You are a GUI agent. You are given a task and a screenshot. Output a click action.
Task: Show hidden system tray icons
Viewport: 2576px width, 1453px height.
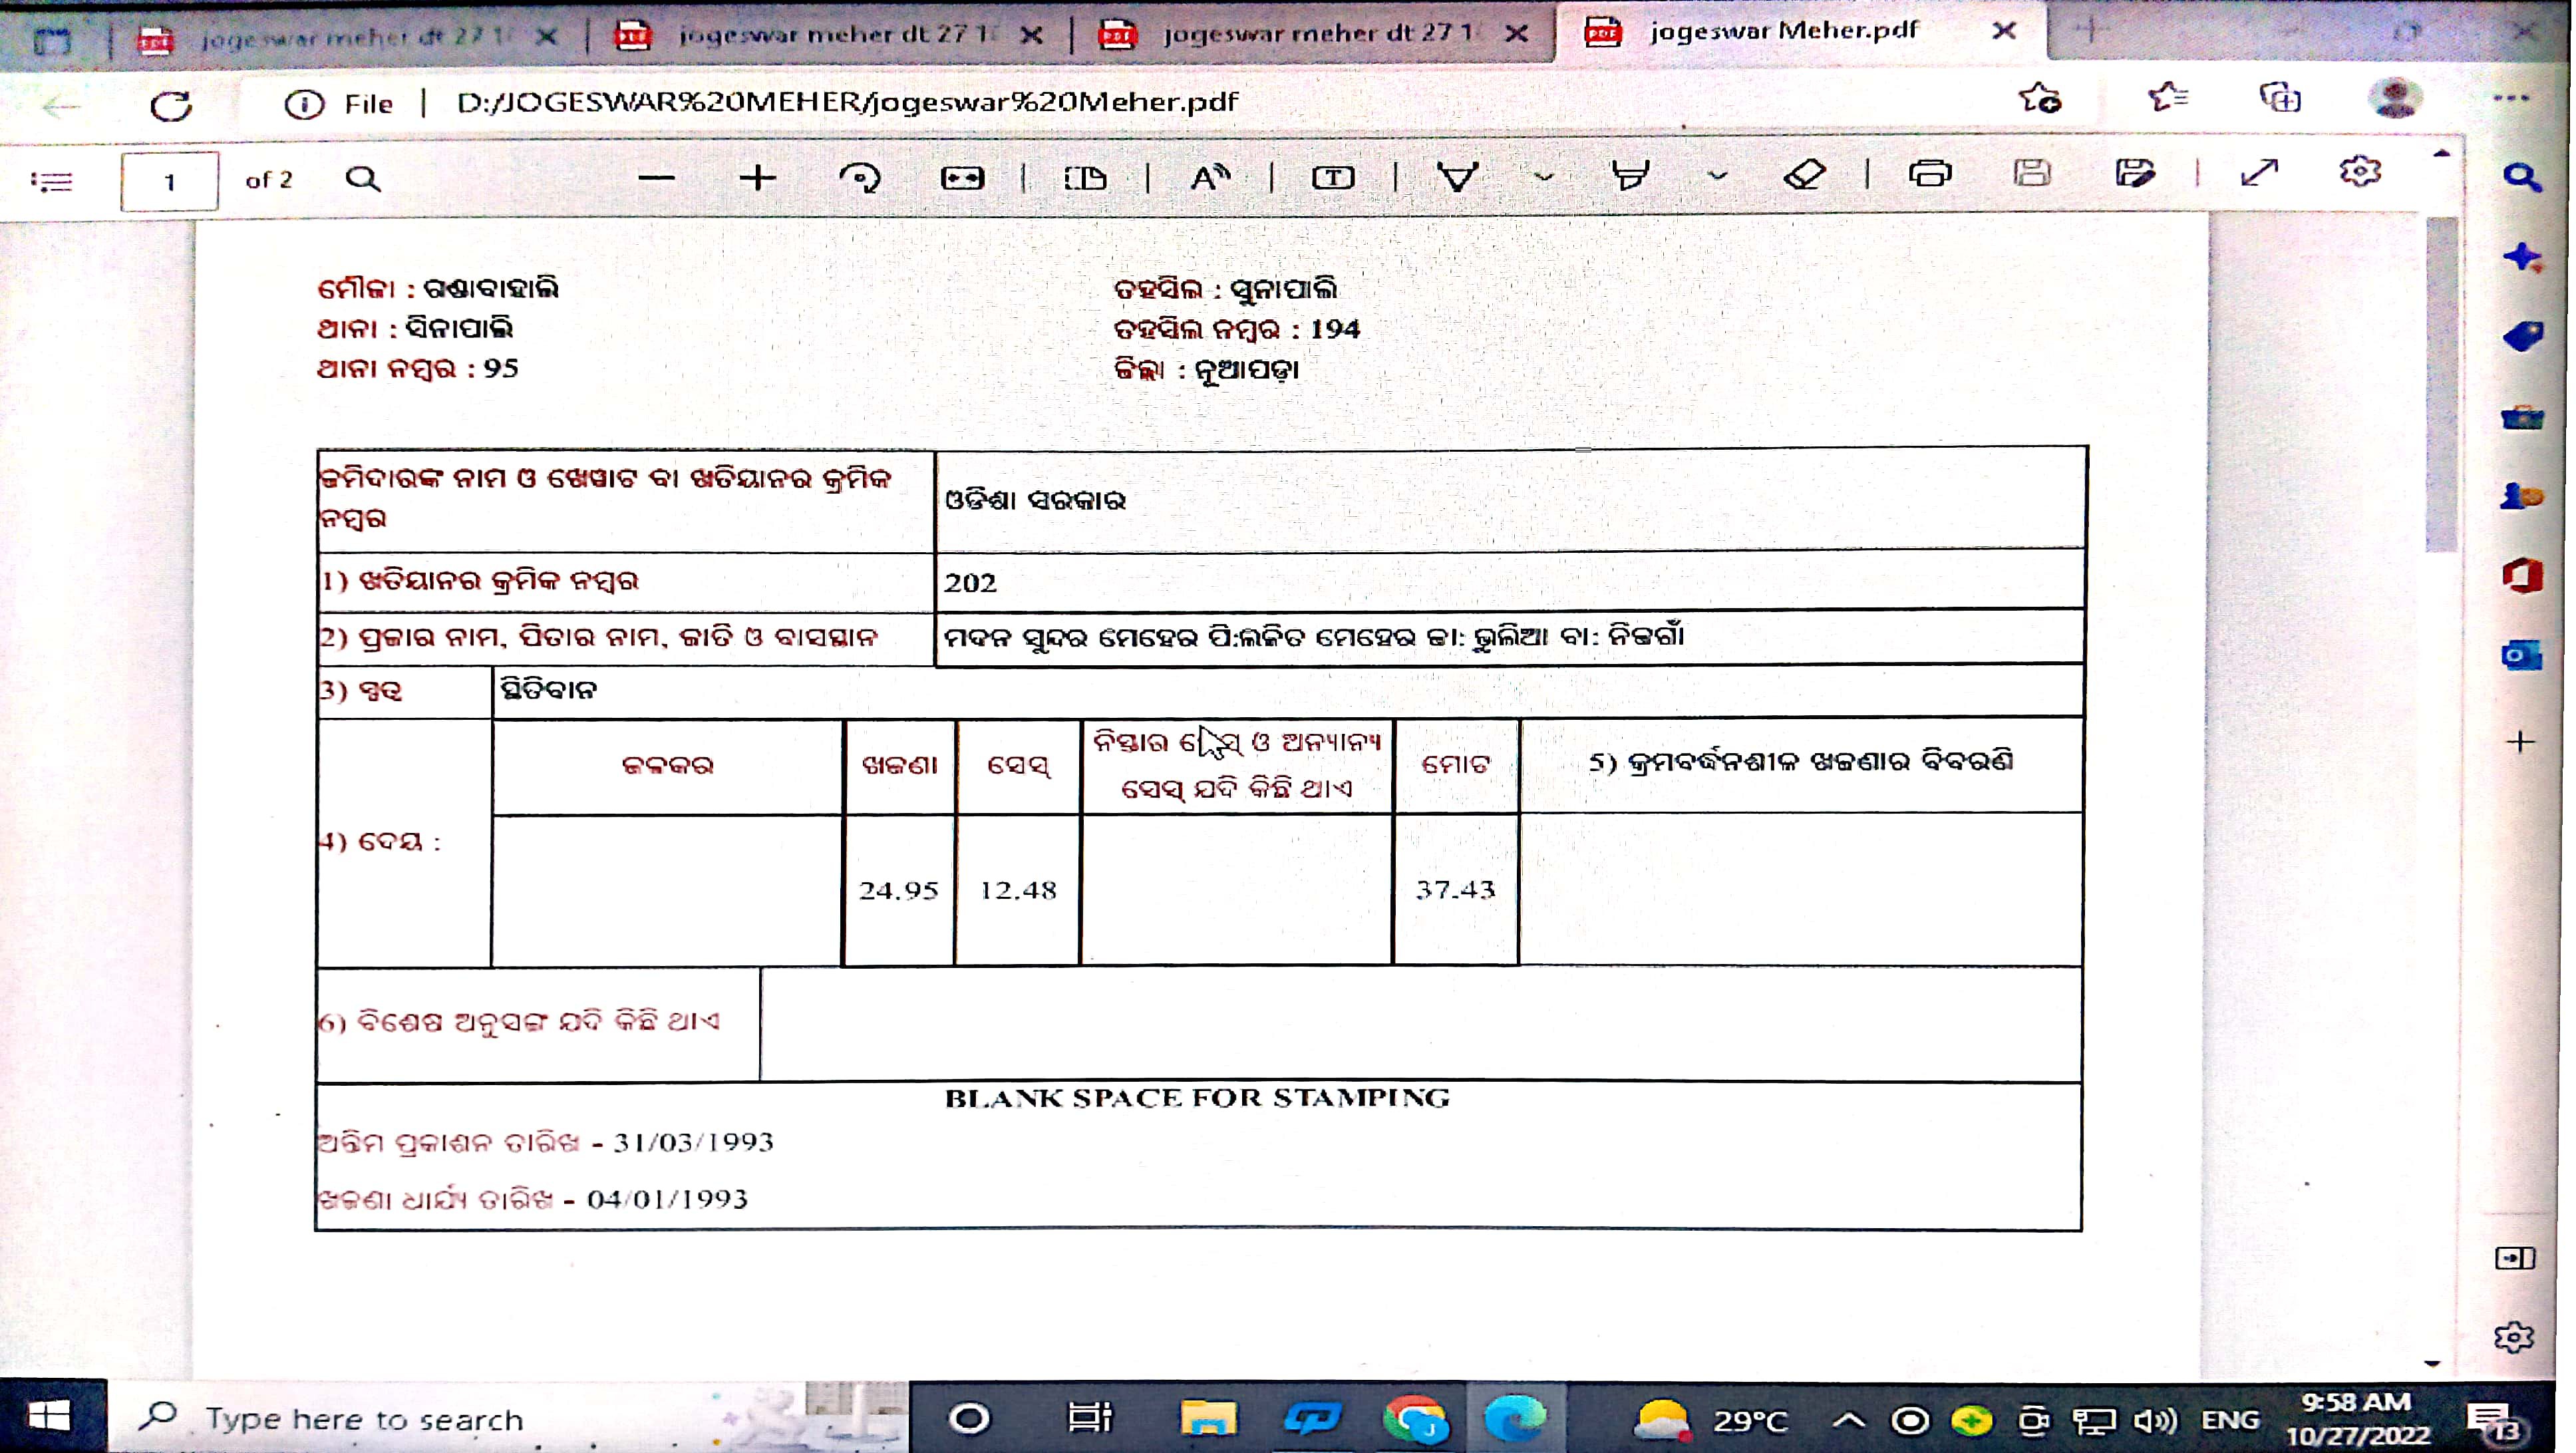(1848, 1419)
